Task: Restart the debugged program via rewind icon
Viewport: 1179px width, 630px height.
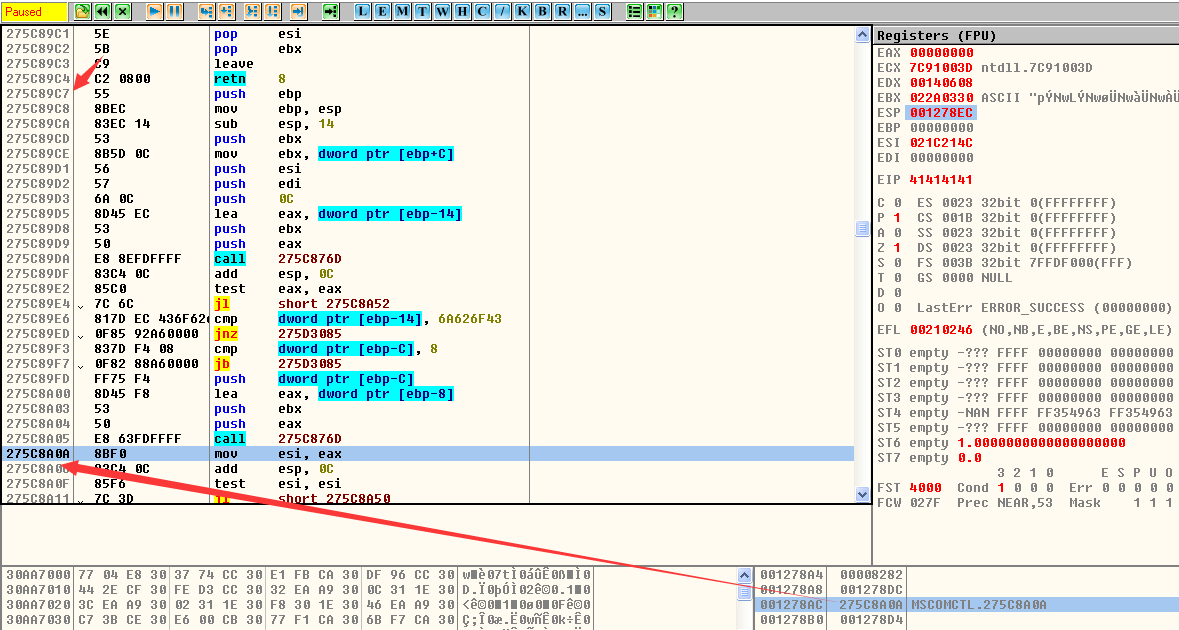Action: tap(102, 12)
